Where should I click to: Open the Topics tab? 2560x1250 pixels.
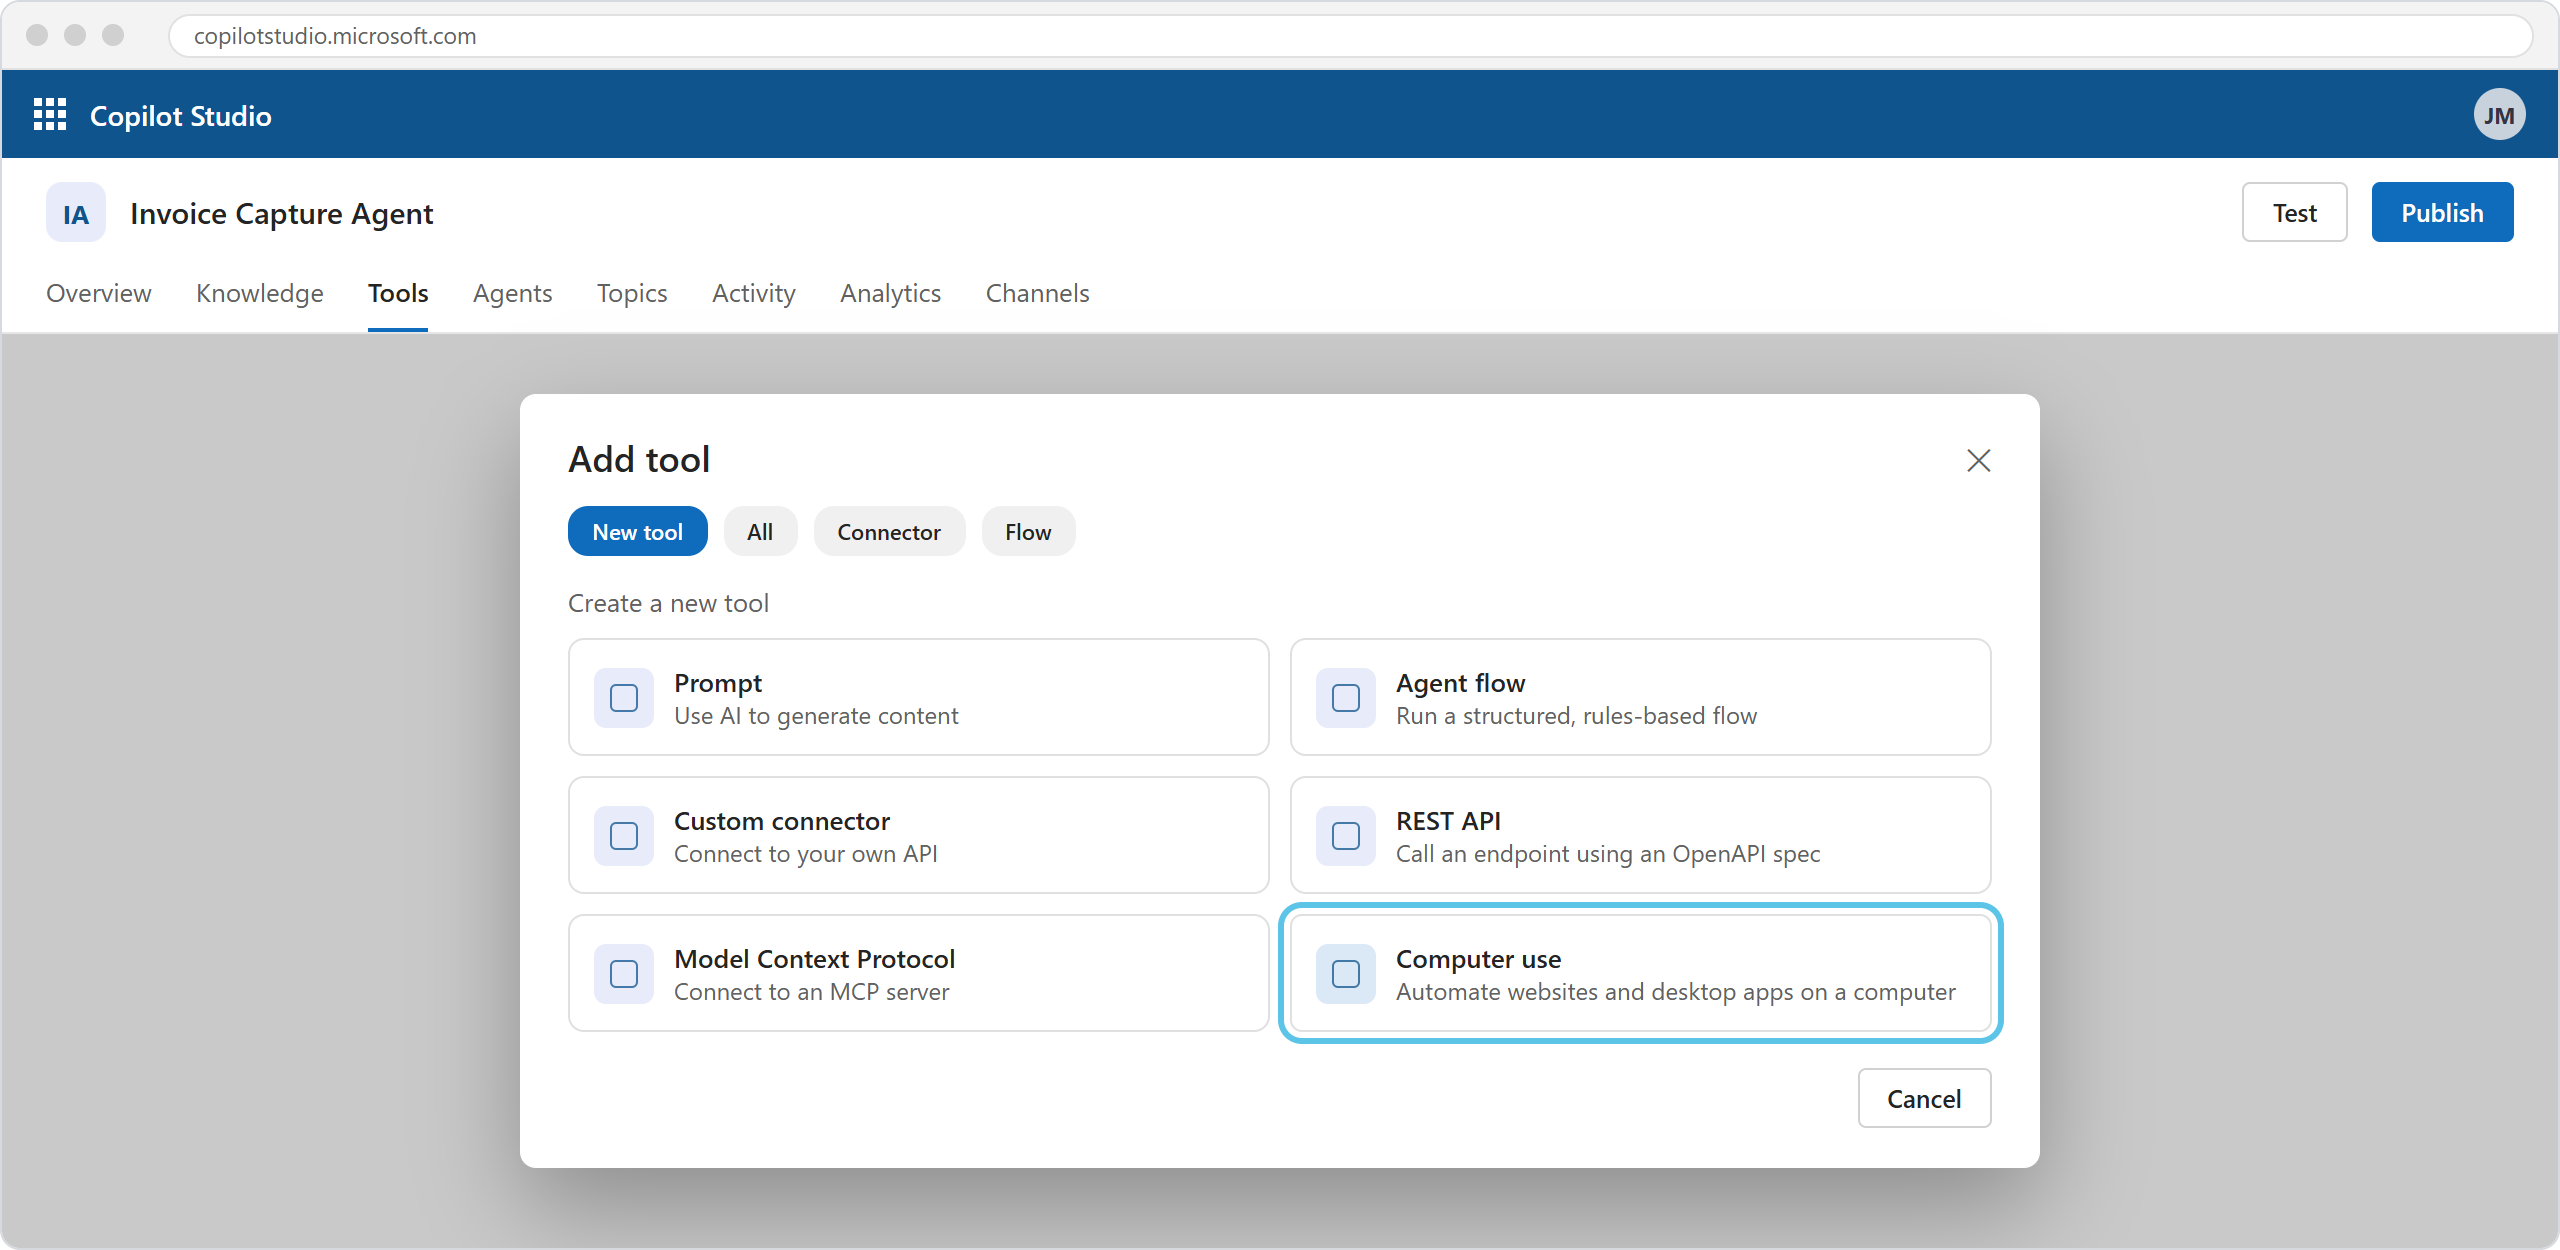[632, 293]
